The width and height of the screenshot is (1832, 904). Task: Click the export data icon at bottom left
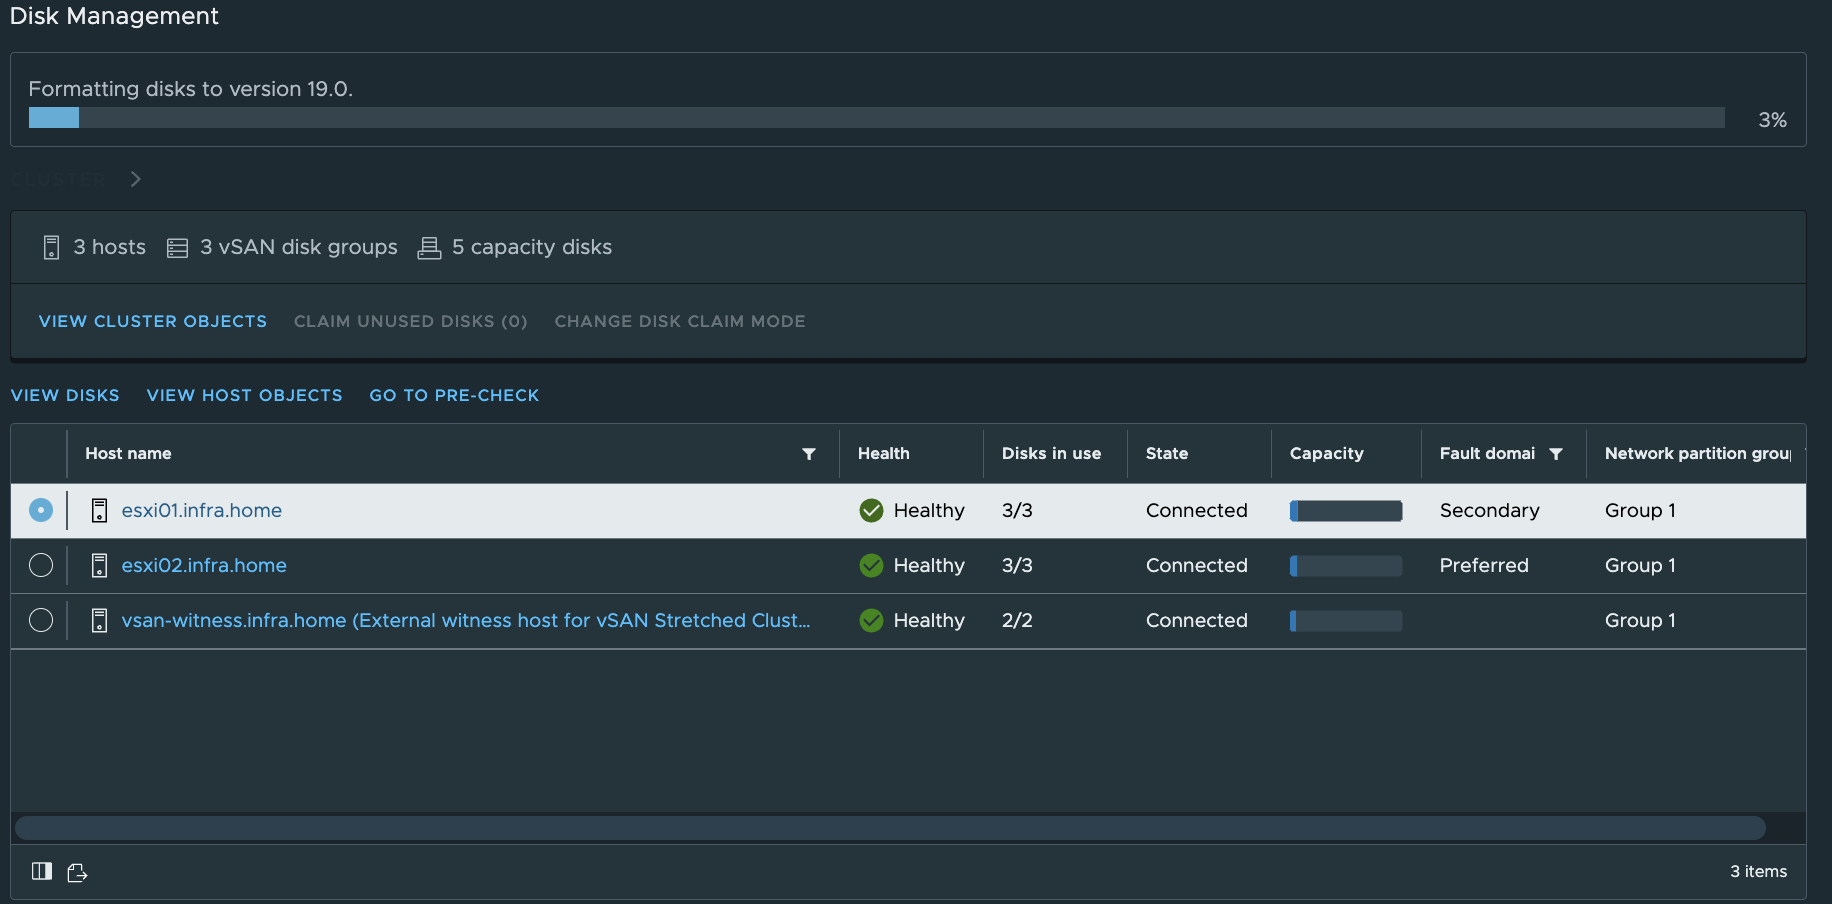pos(78,872)
